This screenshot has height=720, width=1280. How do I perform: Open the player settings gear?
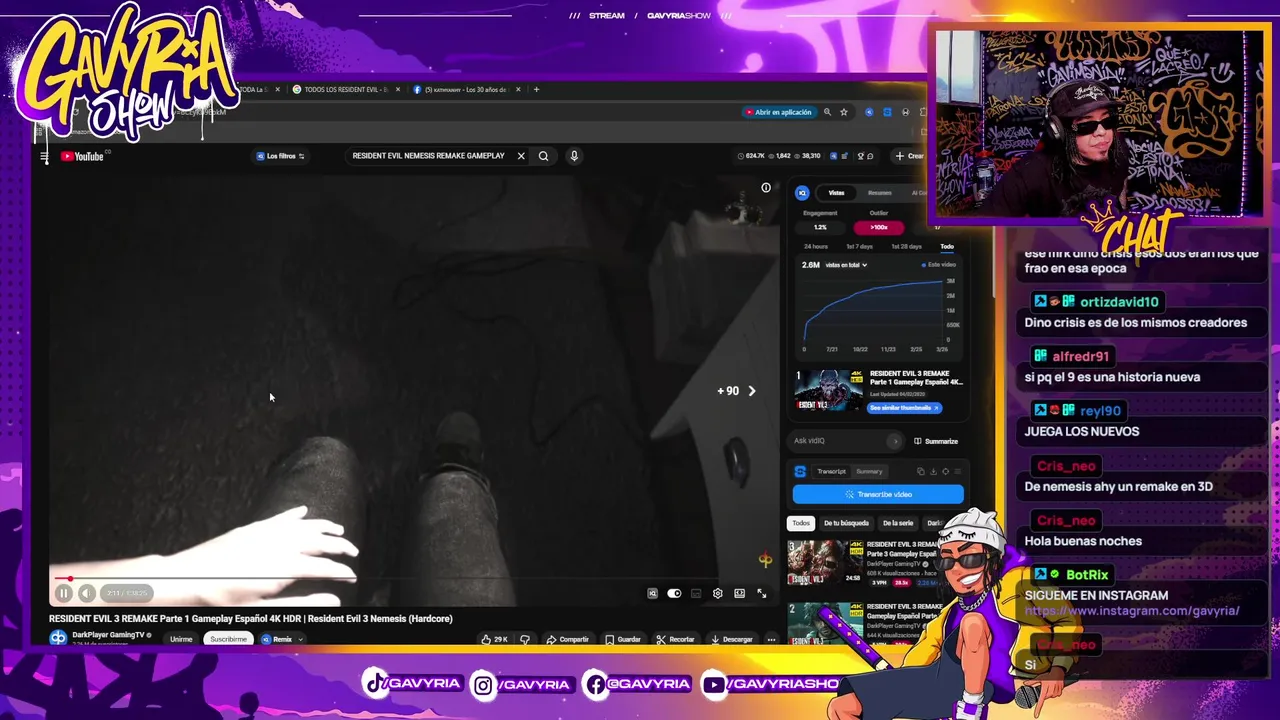tap(717, 594)
